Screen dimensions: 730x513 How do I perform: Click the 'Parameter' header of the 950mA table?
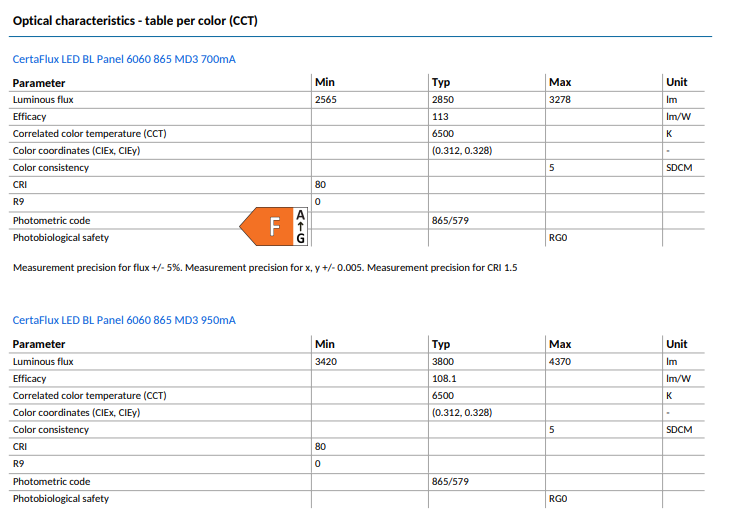(39, 344)
